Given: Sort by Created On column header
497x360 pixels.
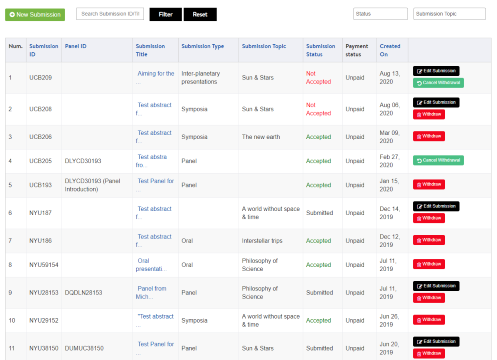Looking at the screenshot, I should [390, 50].
